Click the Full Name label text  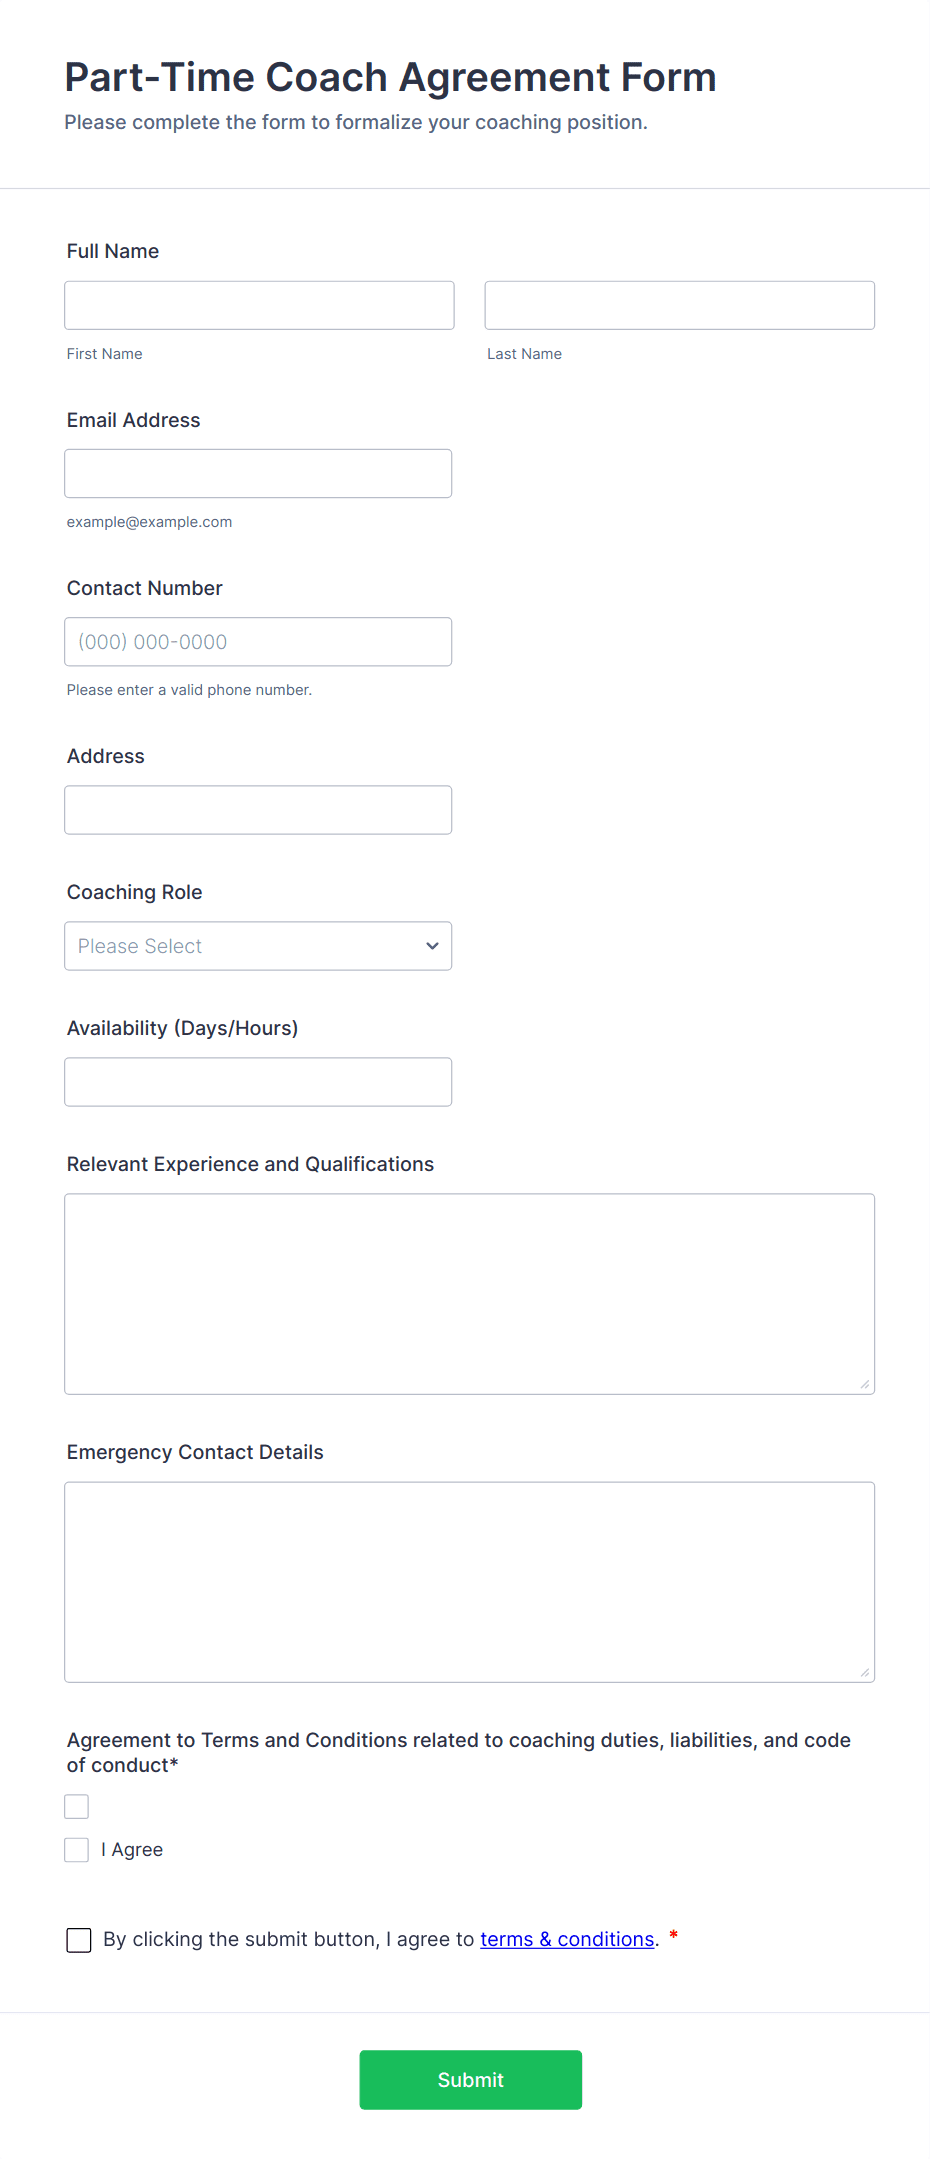(x=113, y=251)
